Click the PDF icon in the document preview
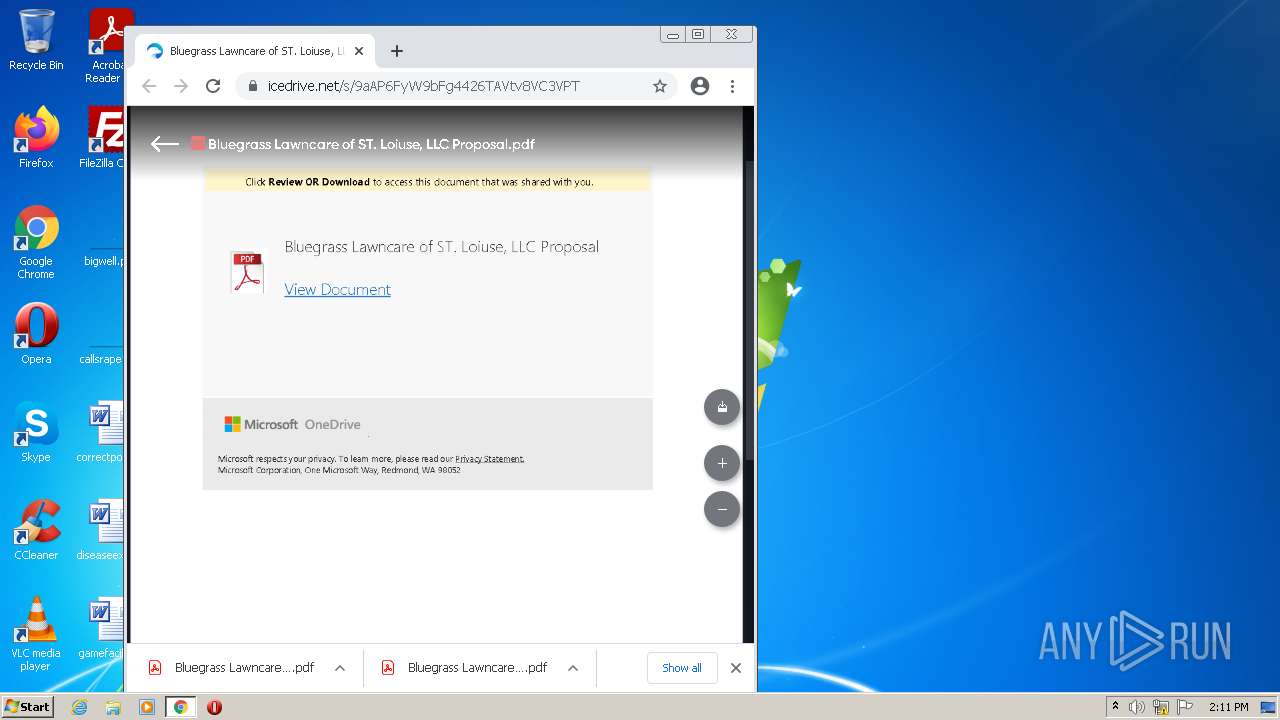Viewport: 1280px width, 720px height. pyautogui.click(x=247, y=272)
